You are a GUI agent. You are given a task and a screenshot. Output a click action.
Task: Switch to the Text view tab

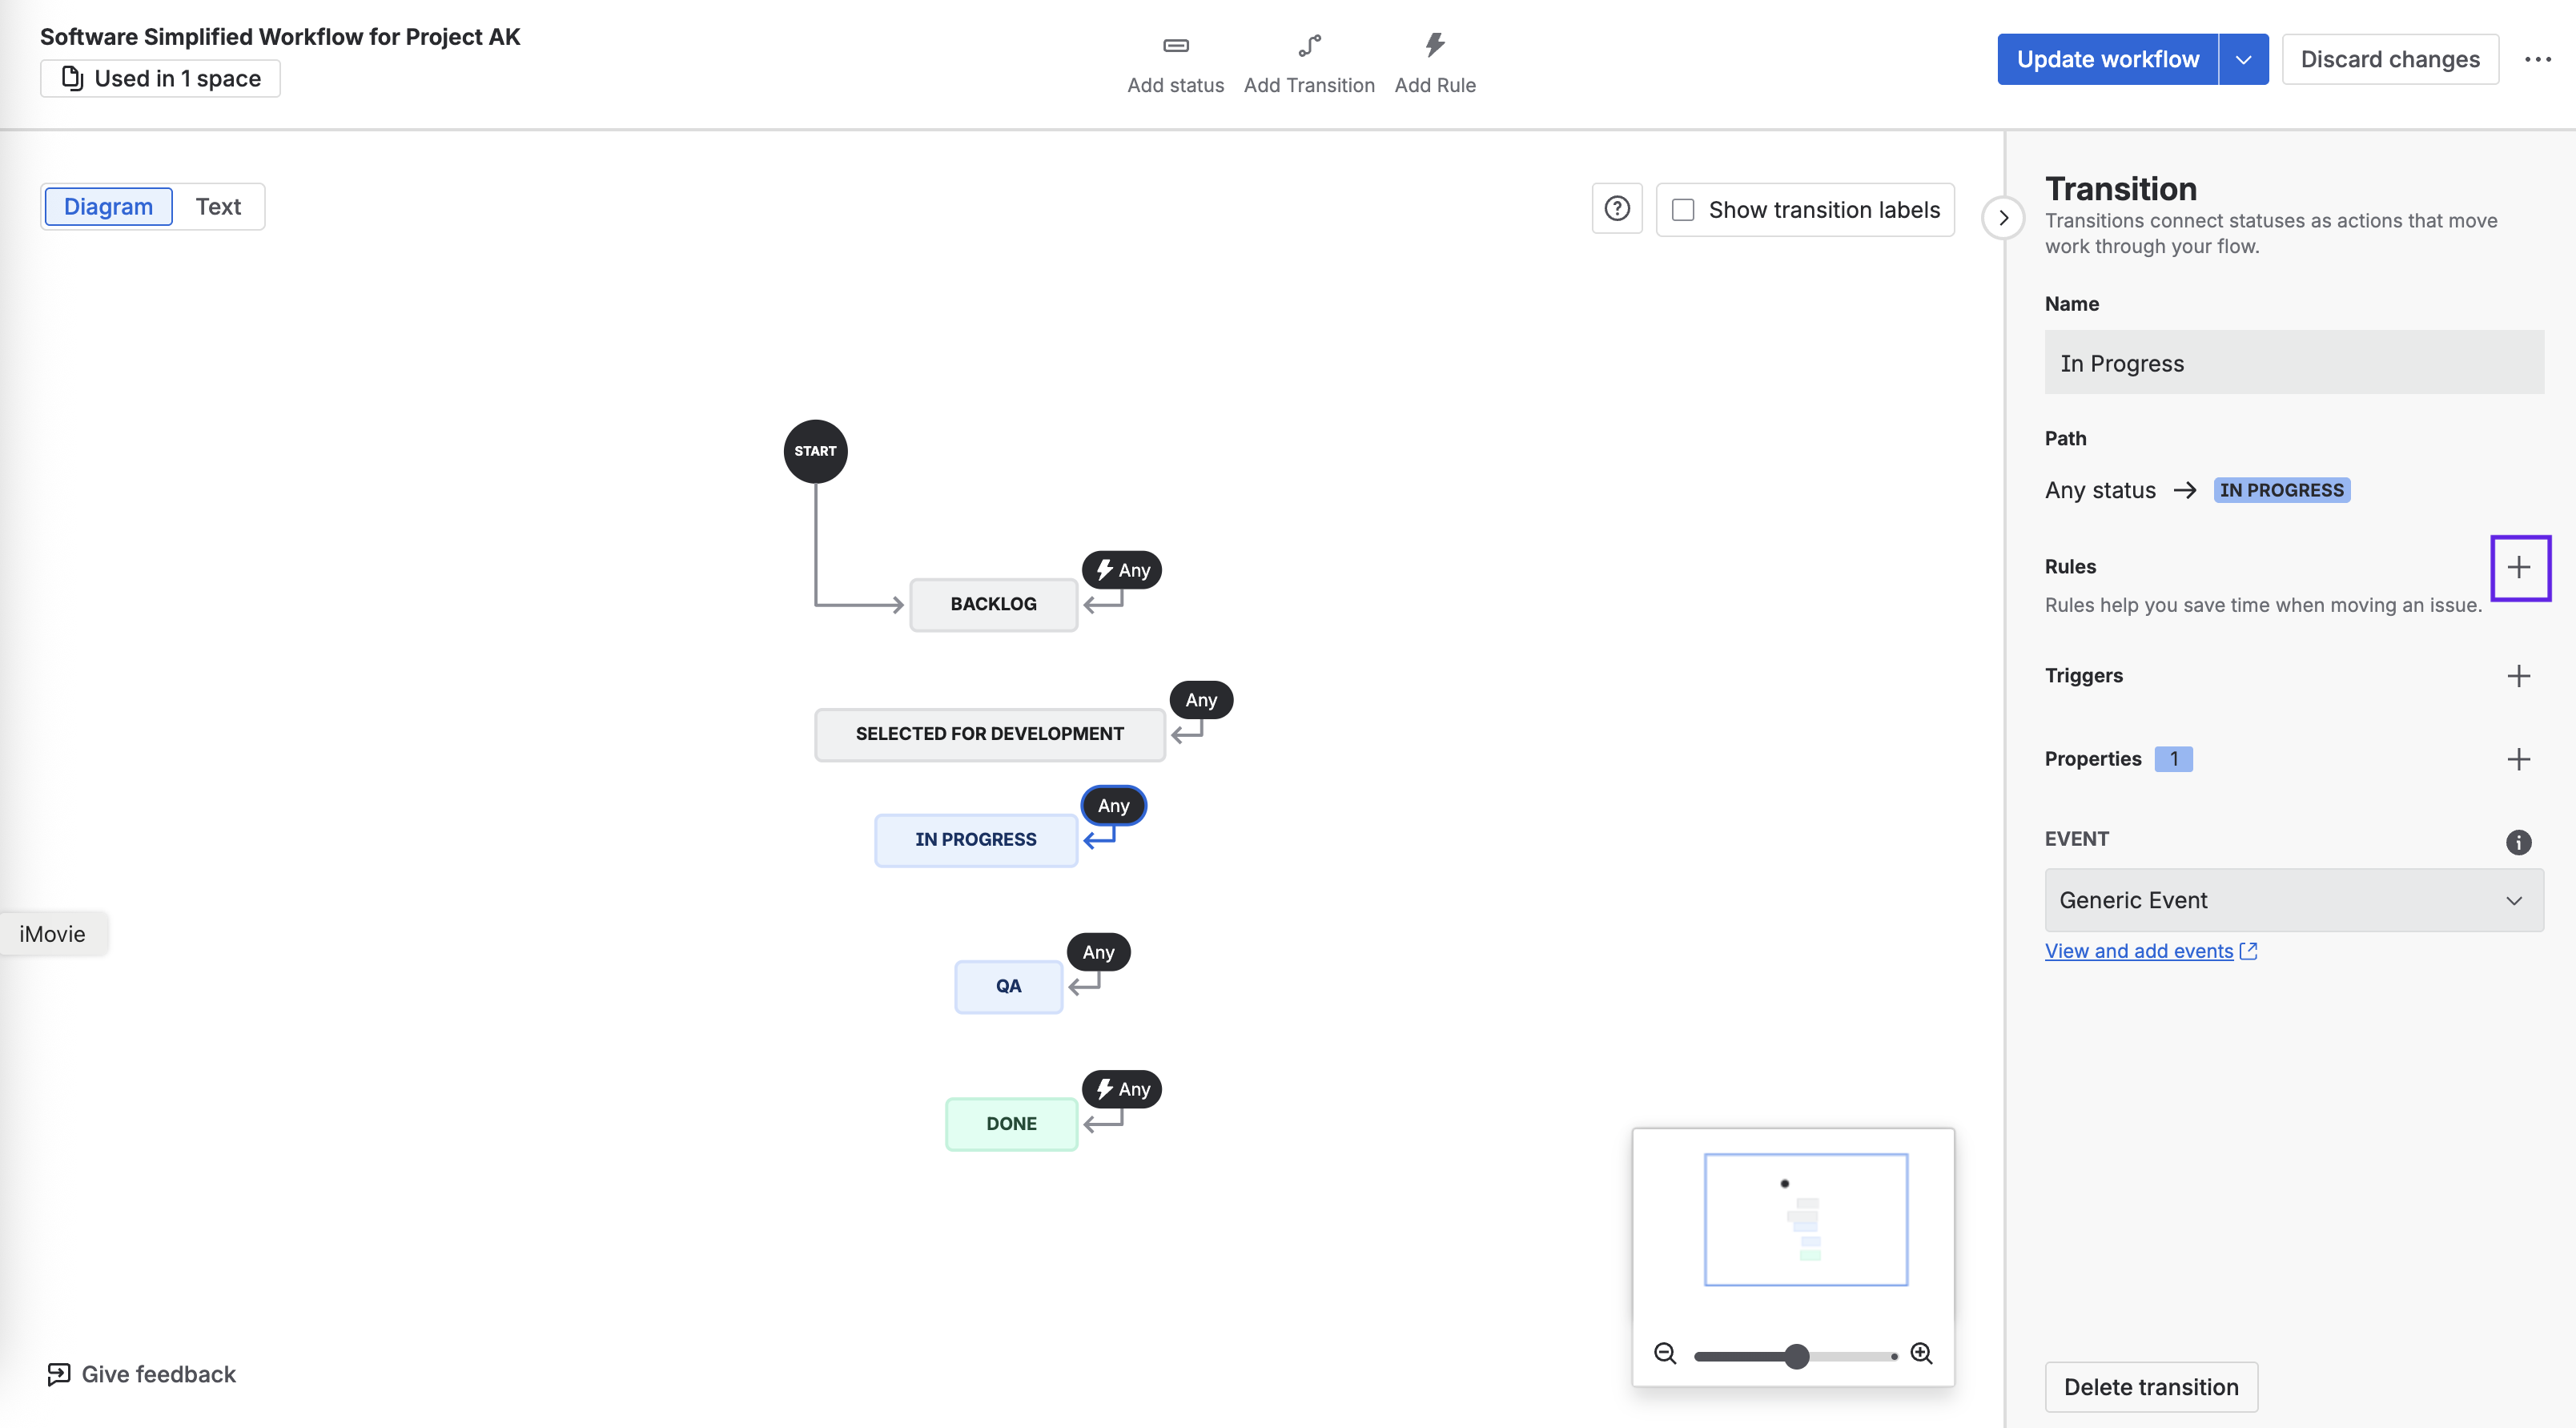coord(218,207)
